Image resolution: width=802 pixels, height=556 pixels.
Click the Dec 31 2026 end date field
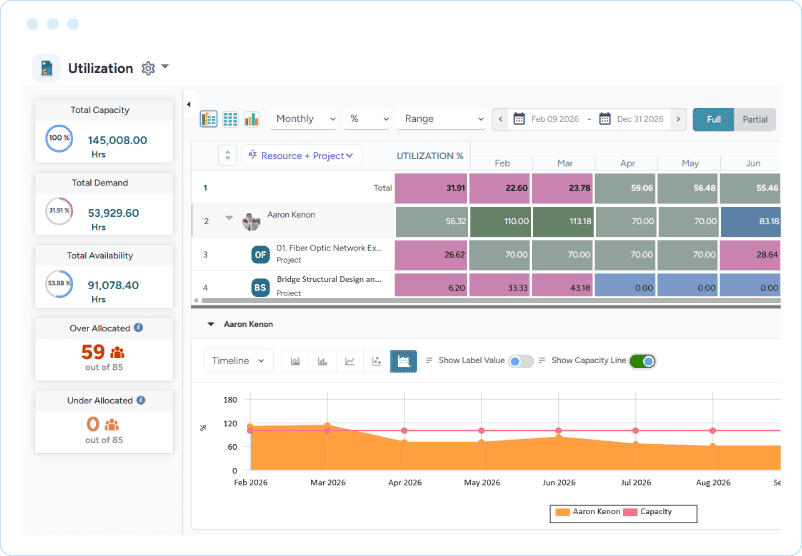[x=640, y=119]
